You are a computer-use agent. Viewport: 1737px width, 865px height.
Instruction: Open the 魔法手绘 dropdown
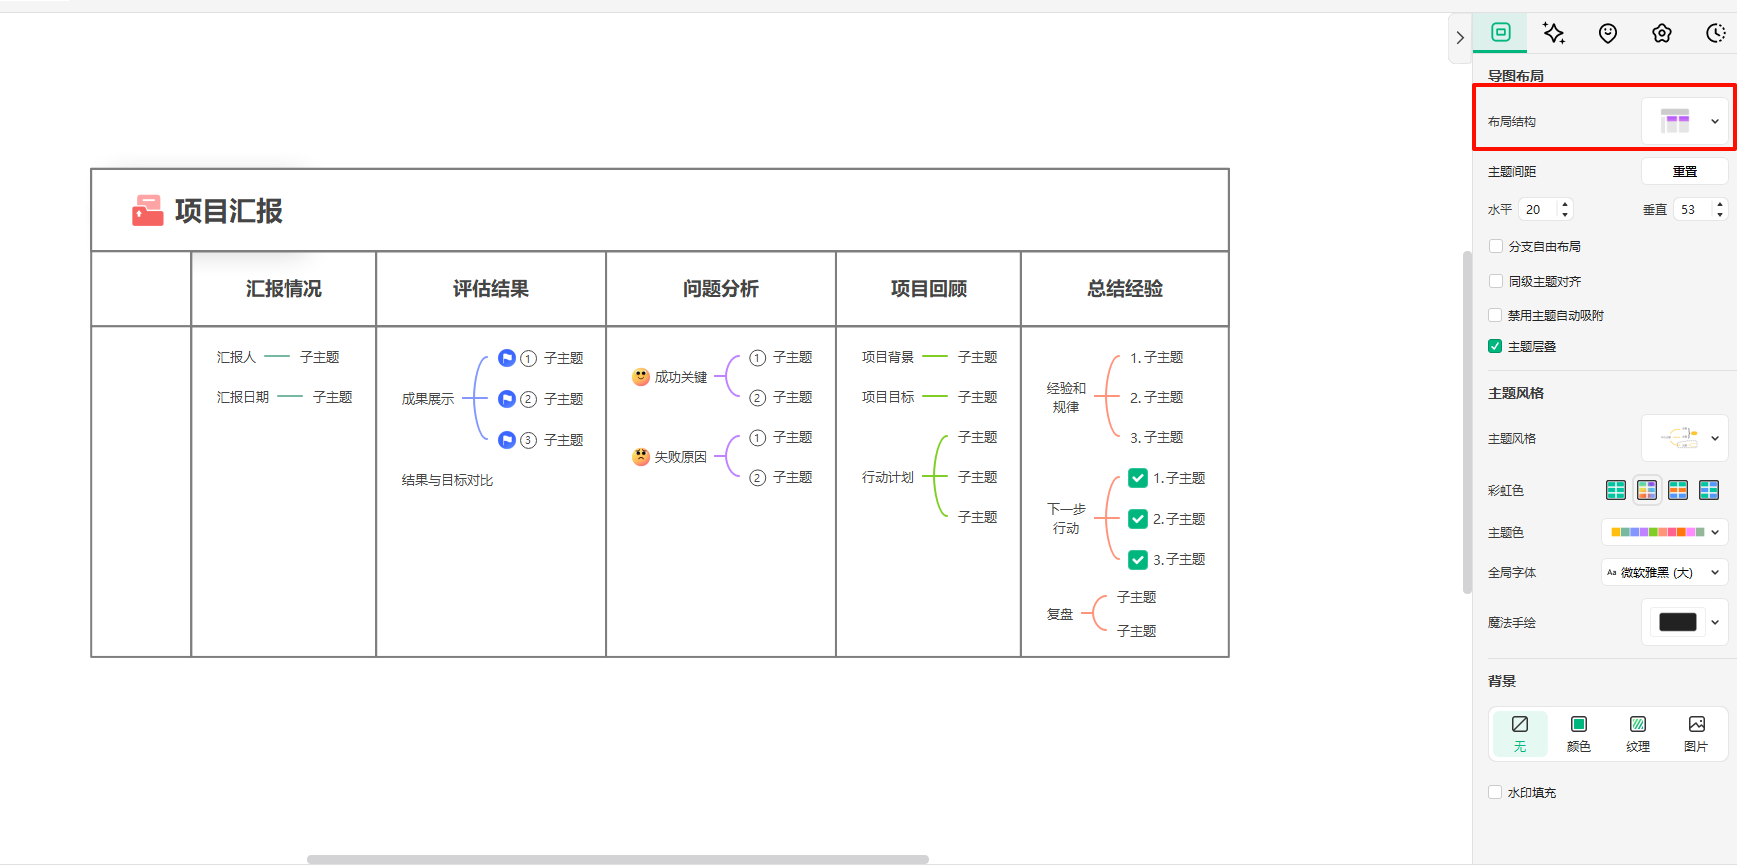click(1685, 622)
